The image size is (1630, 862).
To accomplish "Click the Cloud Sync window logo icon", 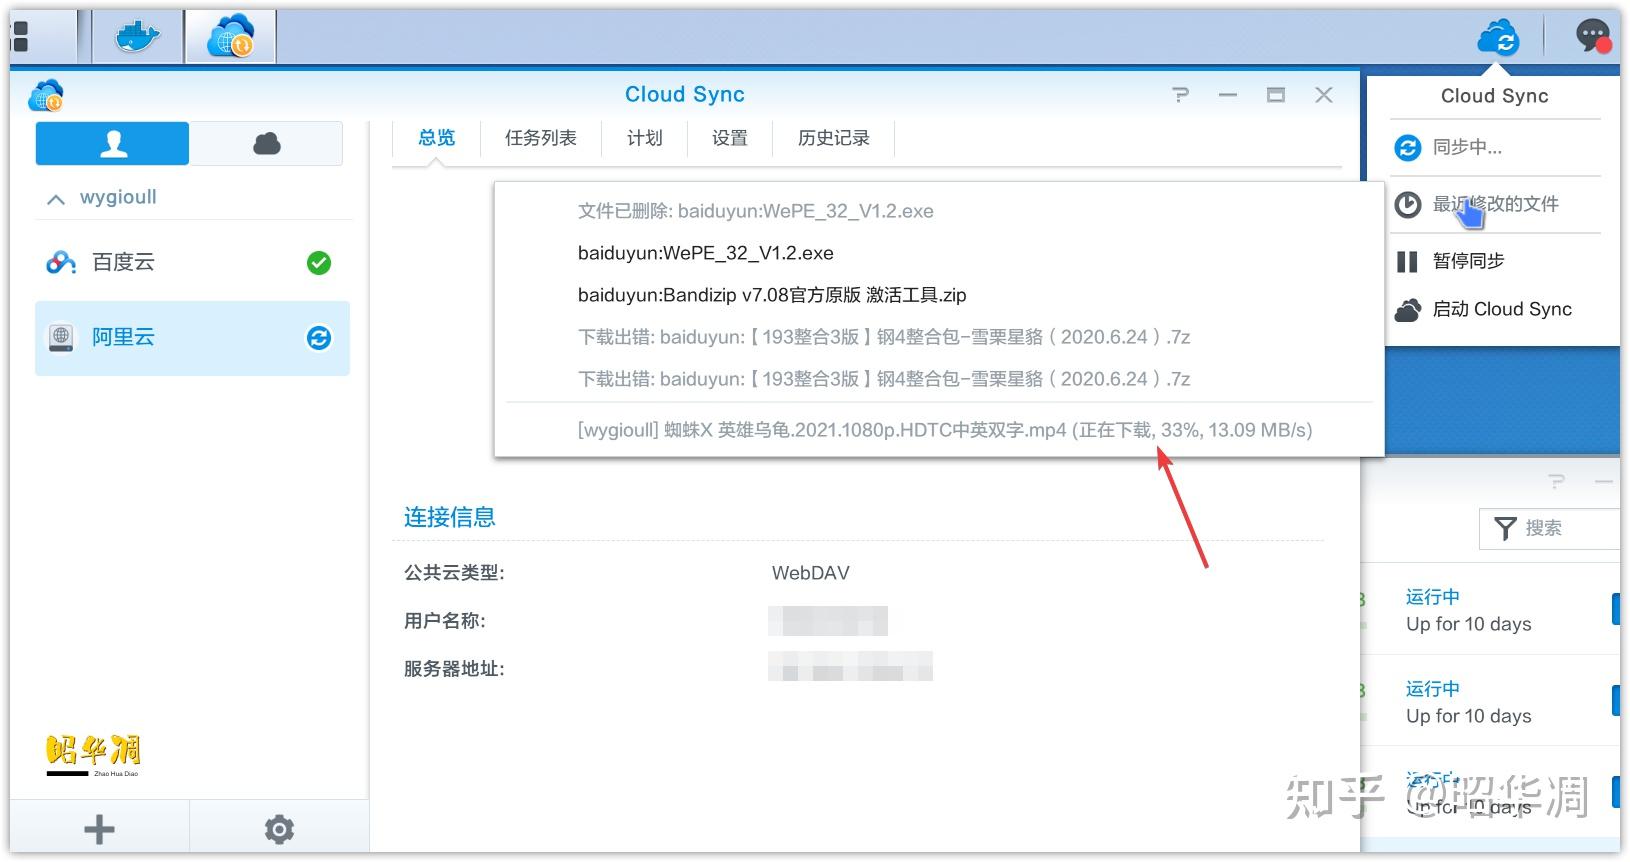I will tap(47, 95).
